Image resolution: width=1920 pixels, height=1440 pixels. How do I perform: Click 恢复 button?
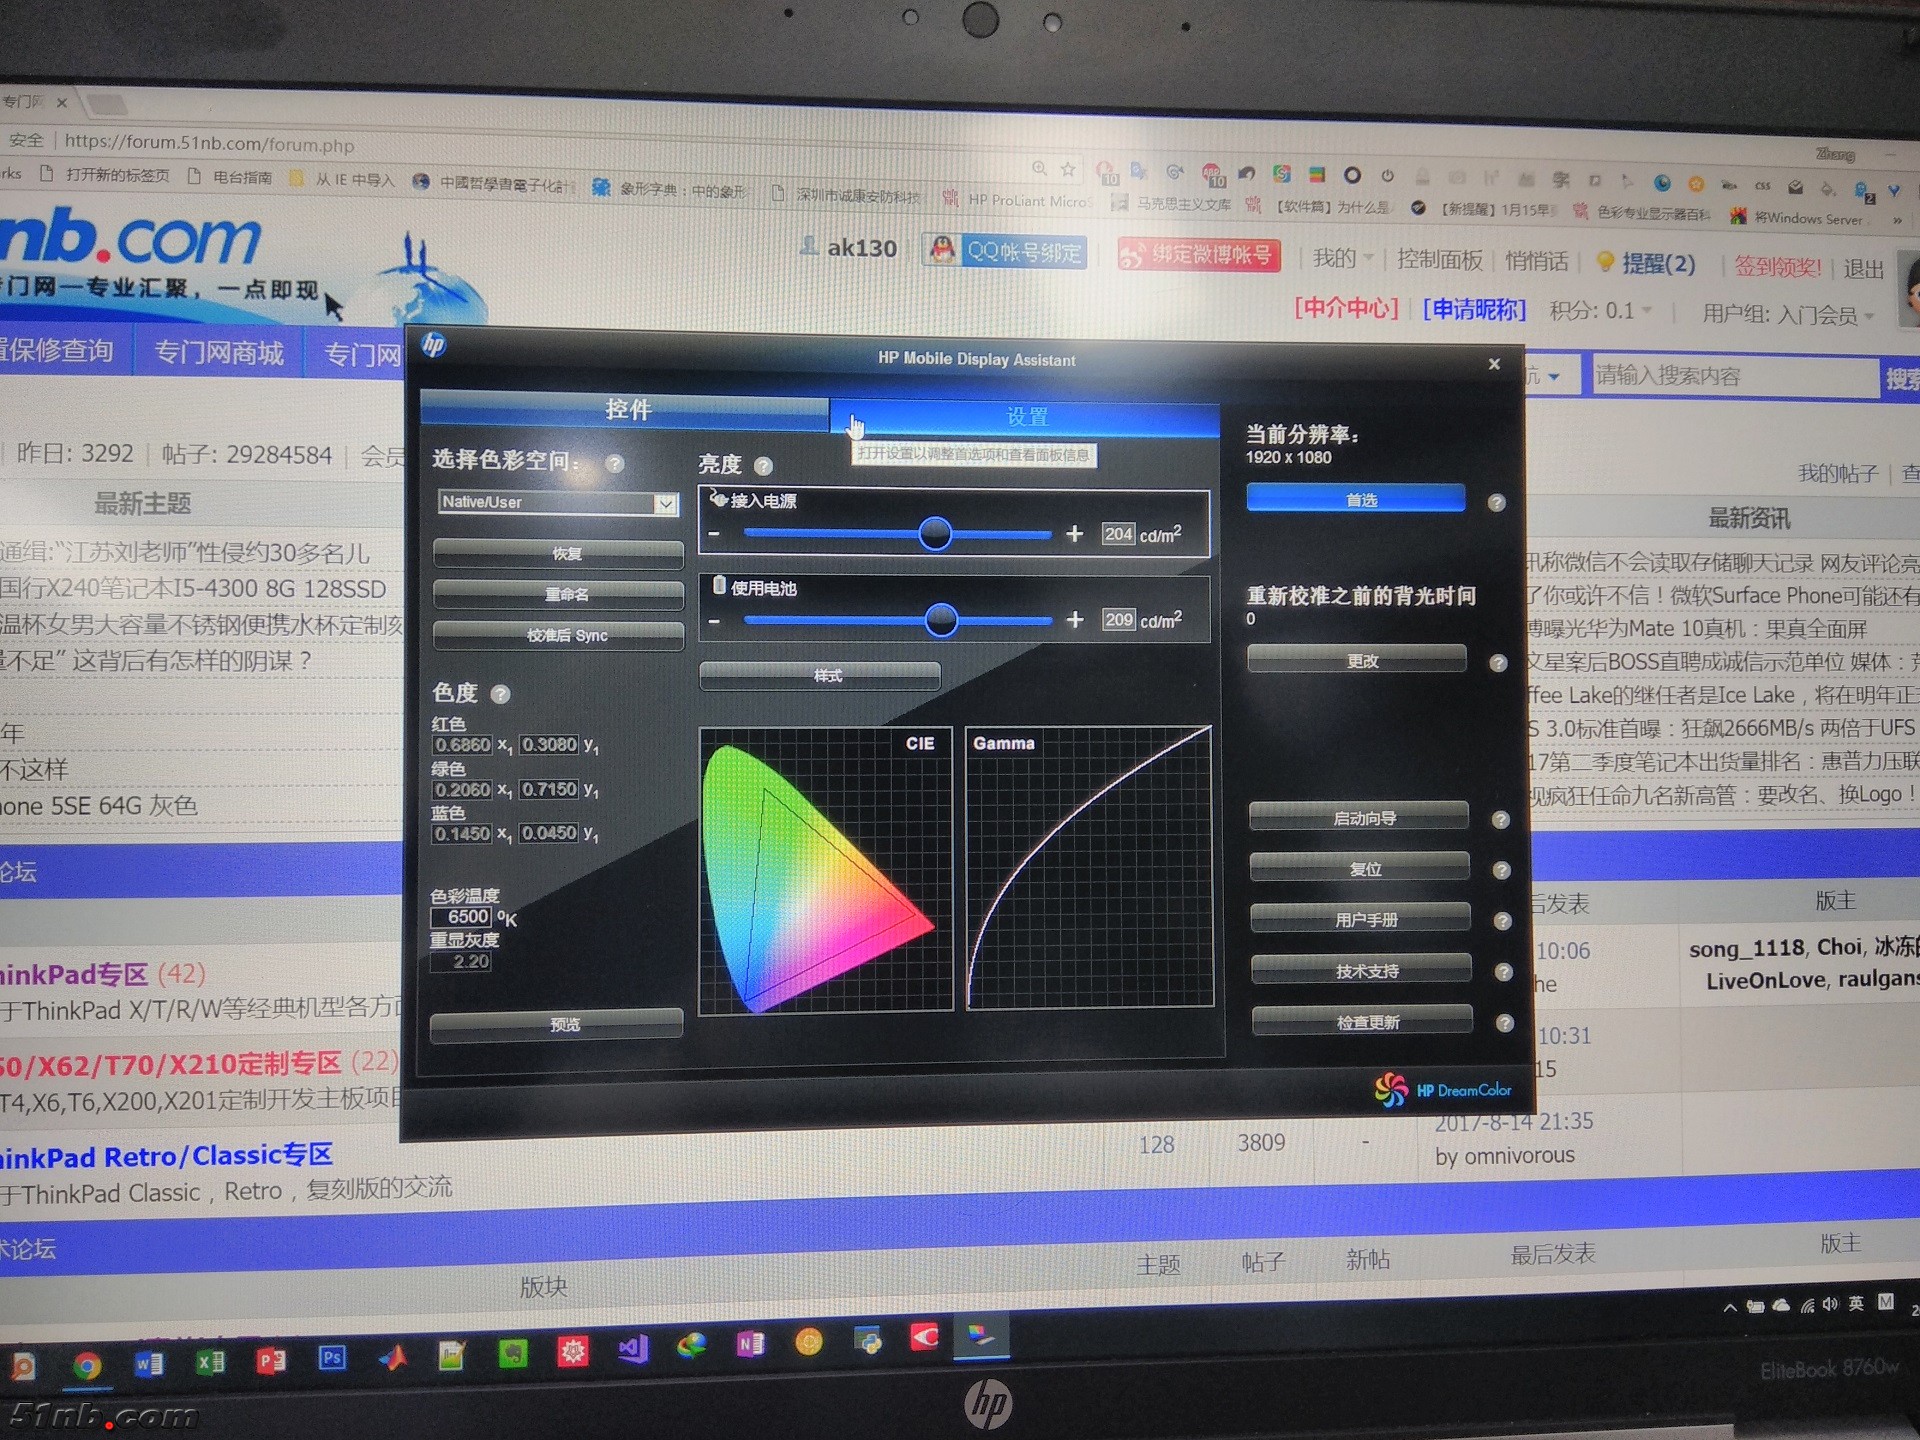[x=559, y=553]
